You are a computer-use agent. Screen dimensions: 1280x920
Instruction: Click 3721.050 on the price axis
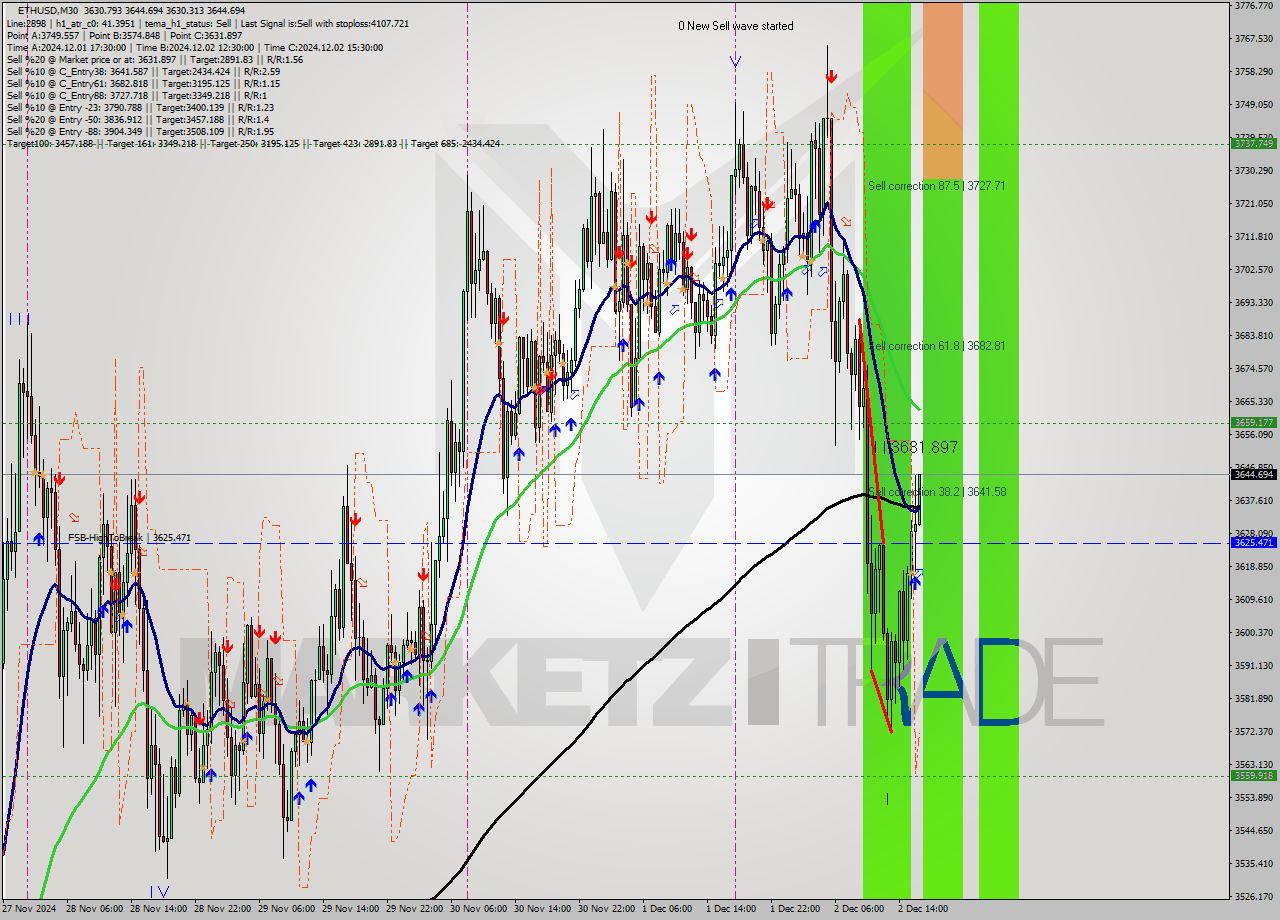pos(1254,203)
